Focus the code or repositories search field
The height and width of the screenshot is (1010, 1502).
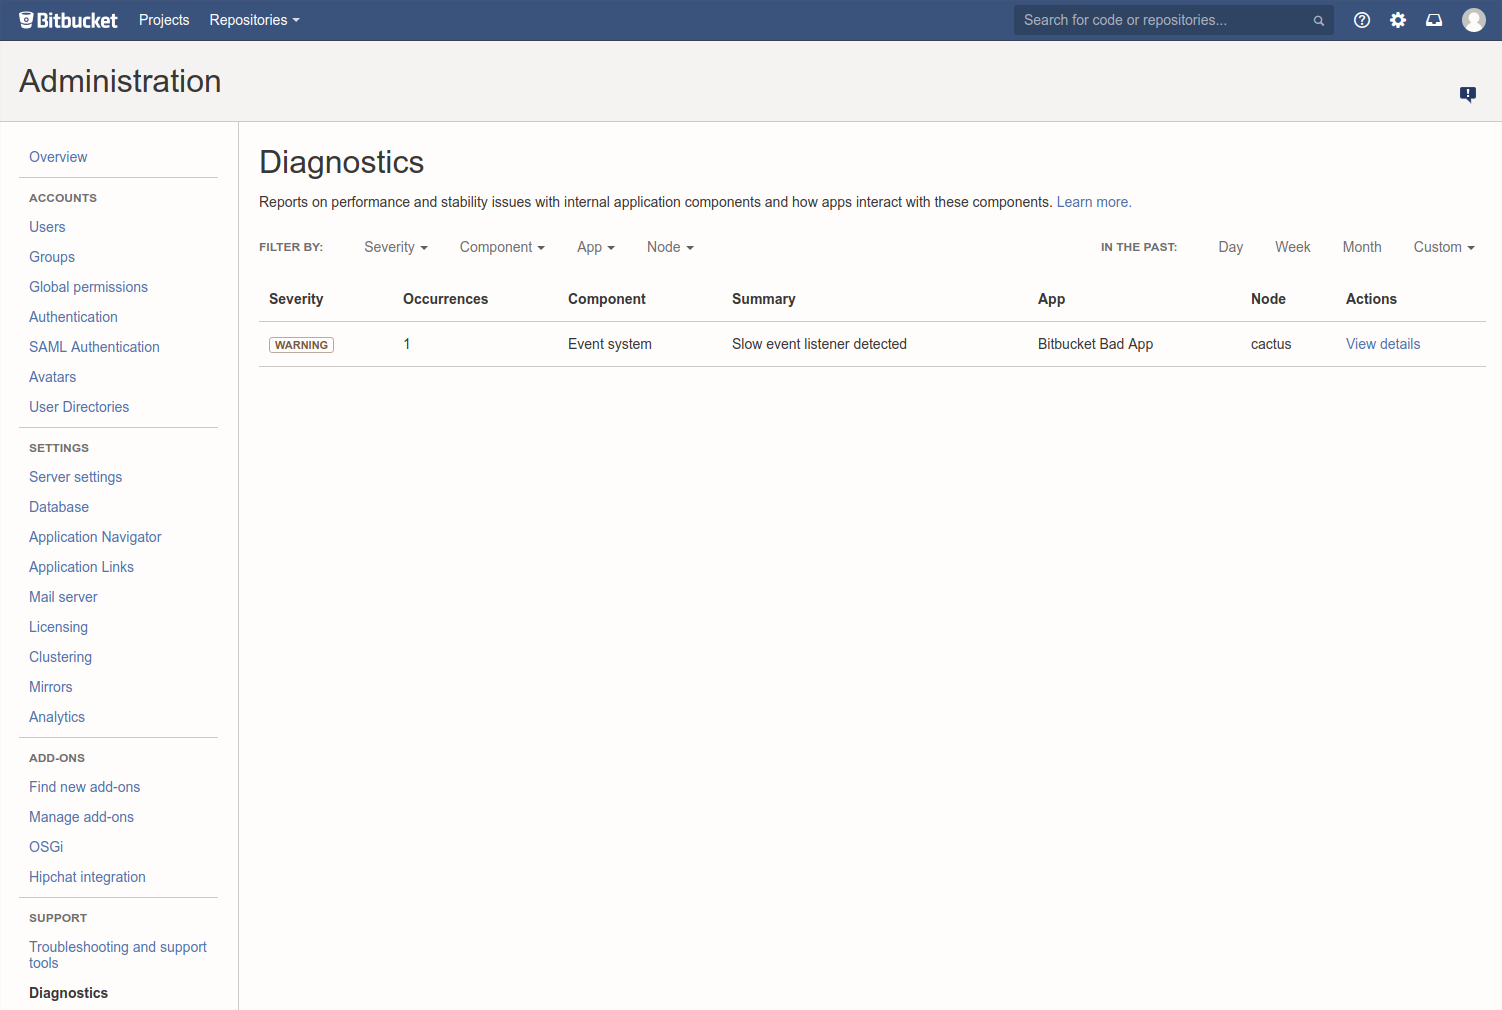coord(1160,20)
